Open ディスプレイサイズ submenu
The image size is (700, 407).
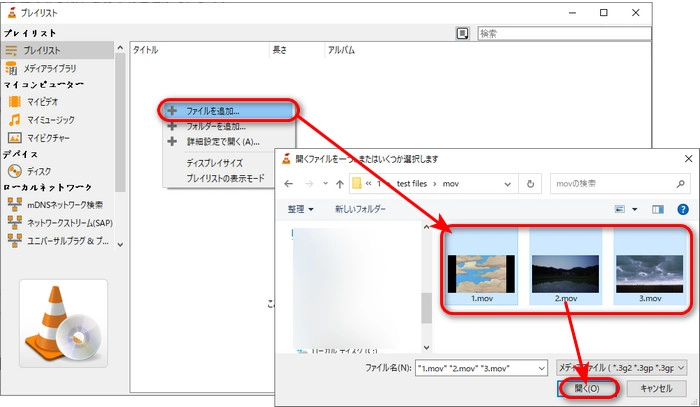(x=215, y=163)
